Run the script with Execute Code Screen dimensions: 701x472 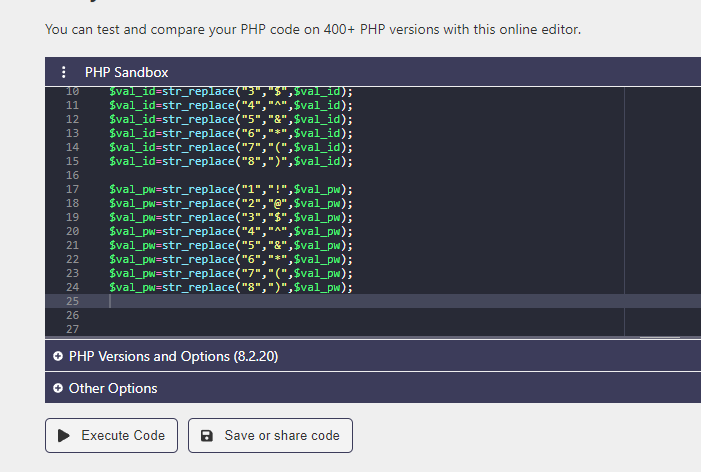111,435
